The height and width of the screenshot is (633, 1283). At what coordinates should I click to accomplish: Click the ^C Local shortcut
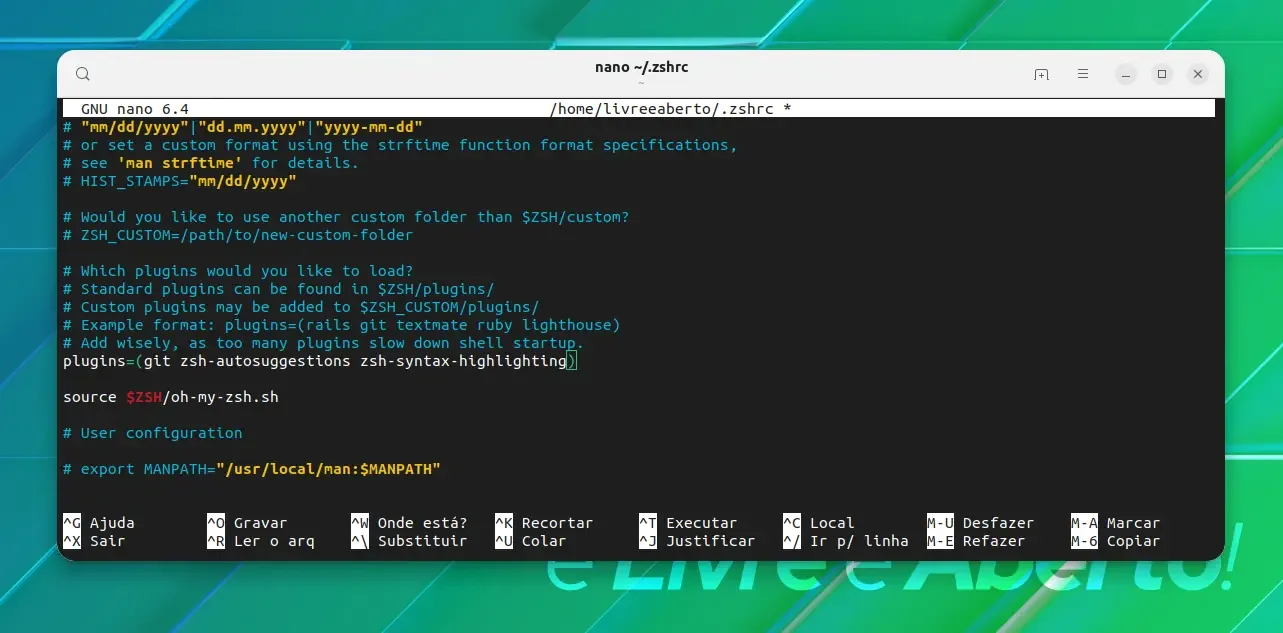[819, 523]
